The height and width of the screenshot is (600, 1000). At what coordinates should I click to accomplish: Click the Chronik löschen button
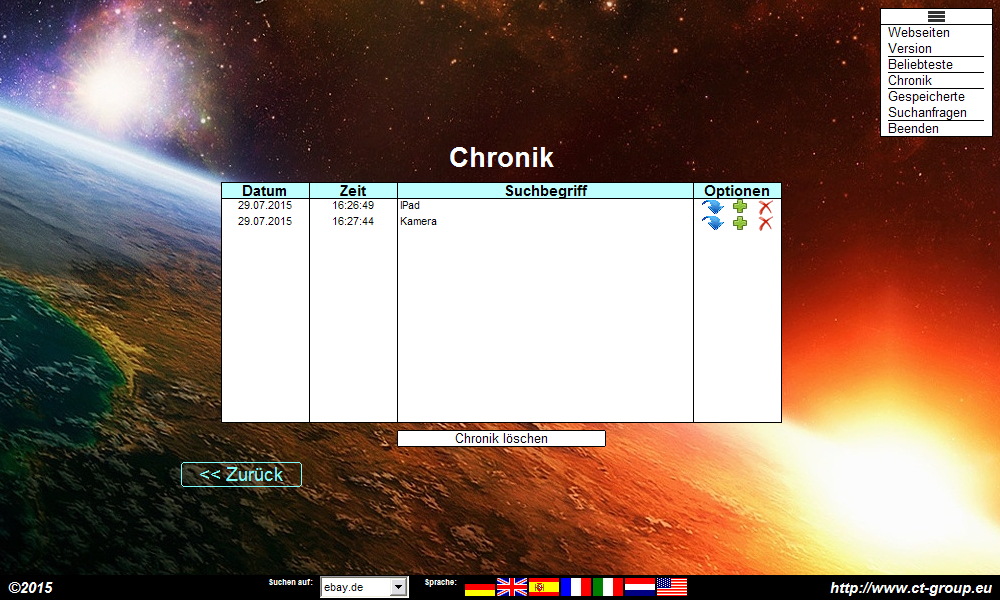(x=501, y=439)
